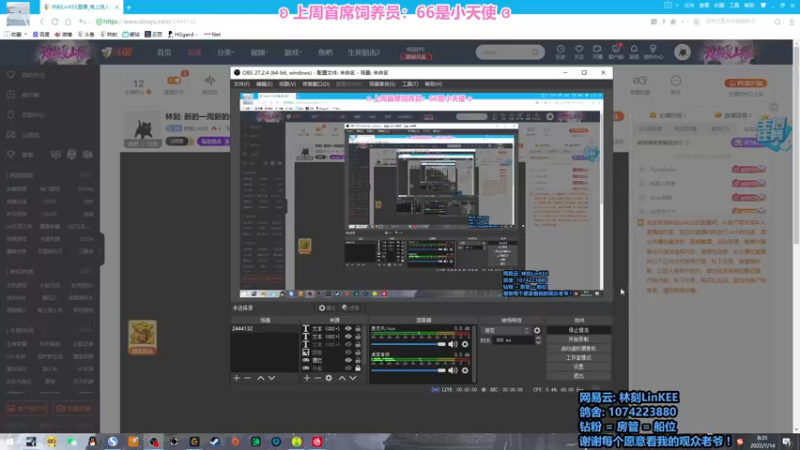Image resolution: width=800 pixels, height=450 pixels.
Task: Open the user avatar in Douyu header
Action: [682, 52]
